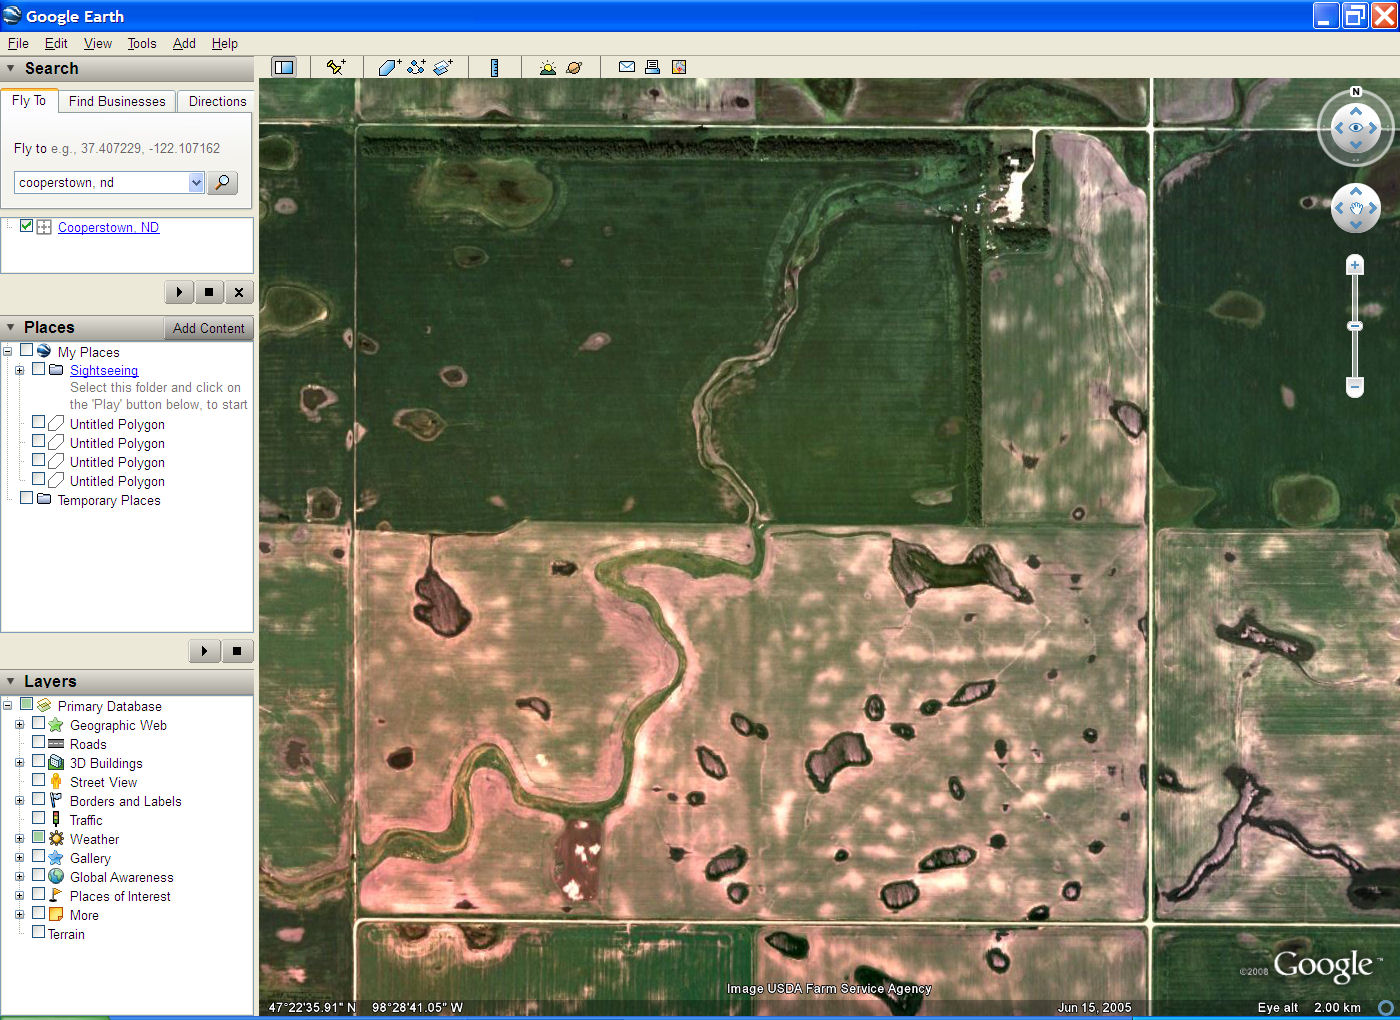This screenshot has width=1400, height=1020.
Task: Switch to the Find Businesses tab
Action: tap(117, 101)
